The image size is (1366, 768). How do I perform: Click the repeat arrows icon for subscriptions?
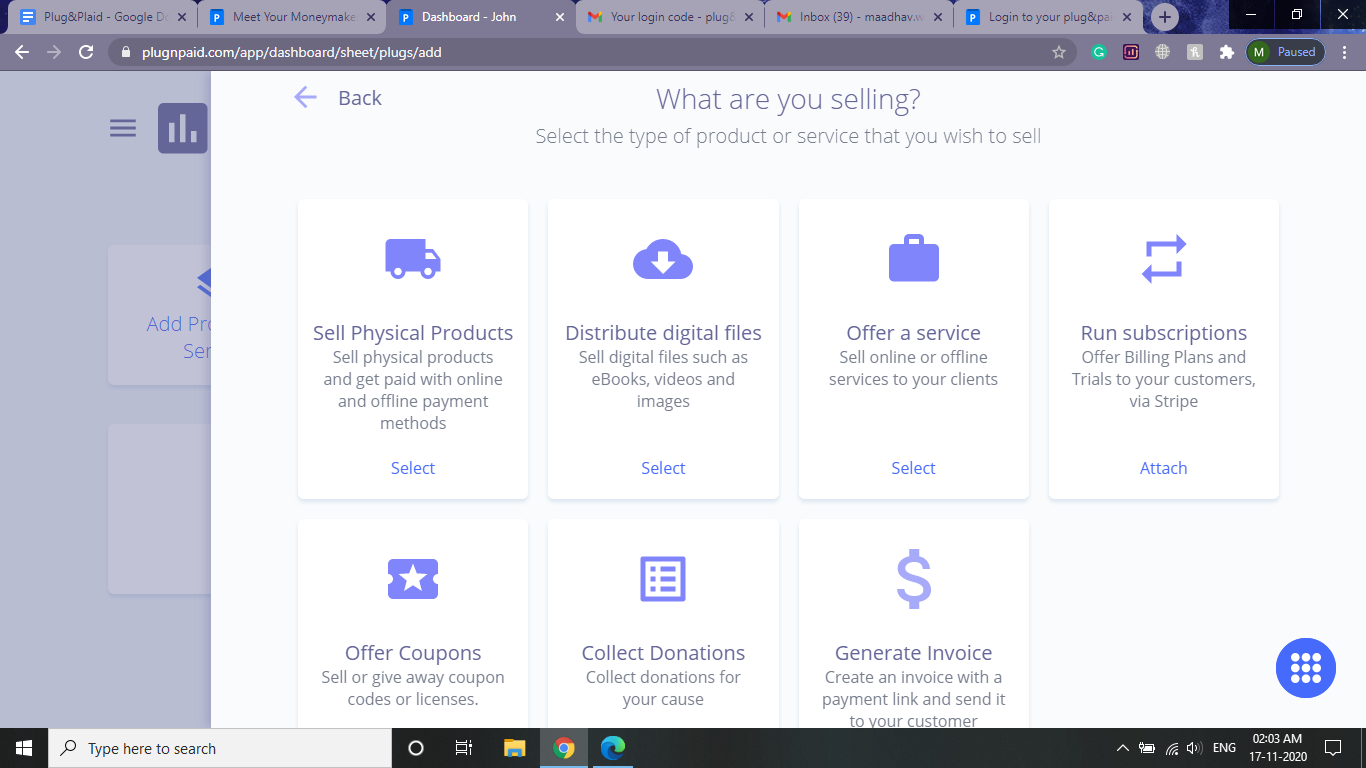click(1164, 259)
